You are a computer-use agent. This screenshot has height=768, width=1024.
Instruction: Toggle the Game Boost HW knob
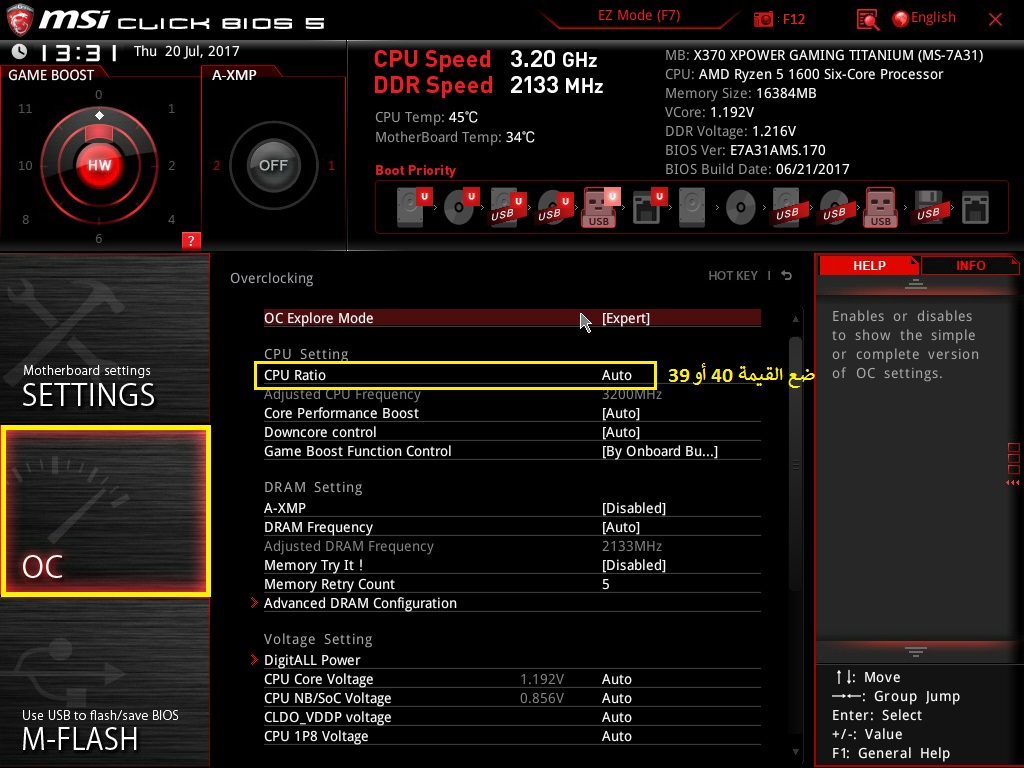[99, 165]
